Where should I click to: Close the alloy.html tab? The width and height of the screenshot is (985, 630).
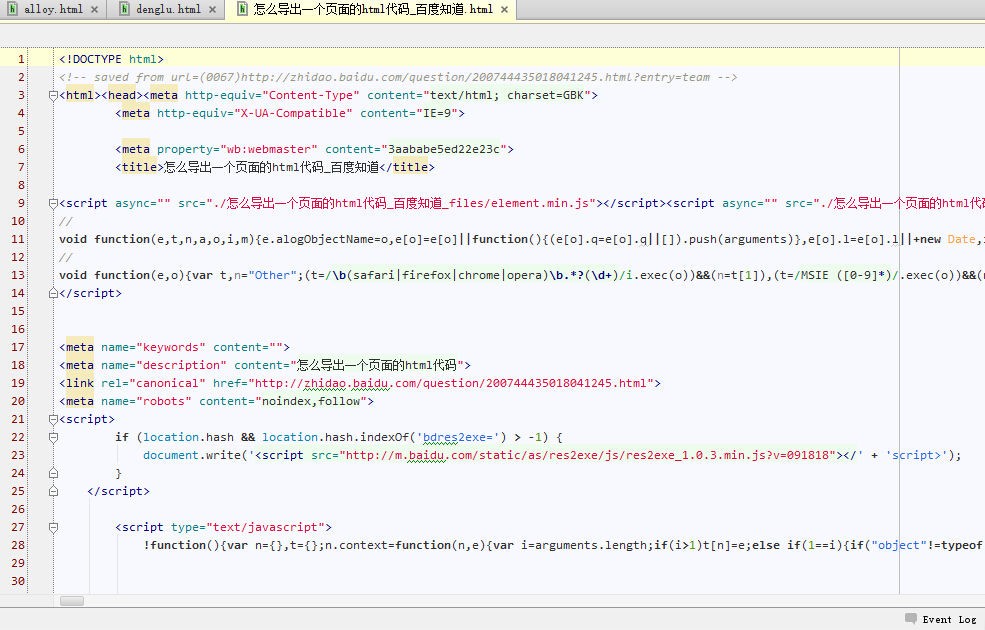point(94,9)
